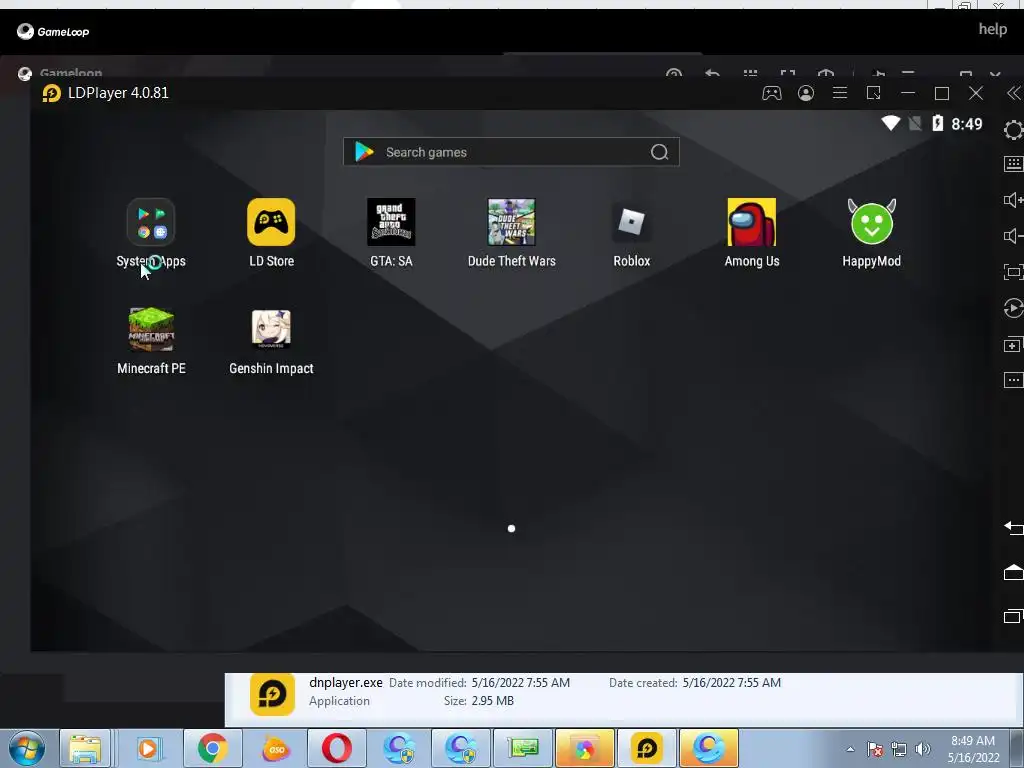Screen dimensions: 1024x768
Task: Click the Wi-Fi status icon
Action: click(x=891, y=123)
